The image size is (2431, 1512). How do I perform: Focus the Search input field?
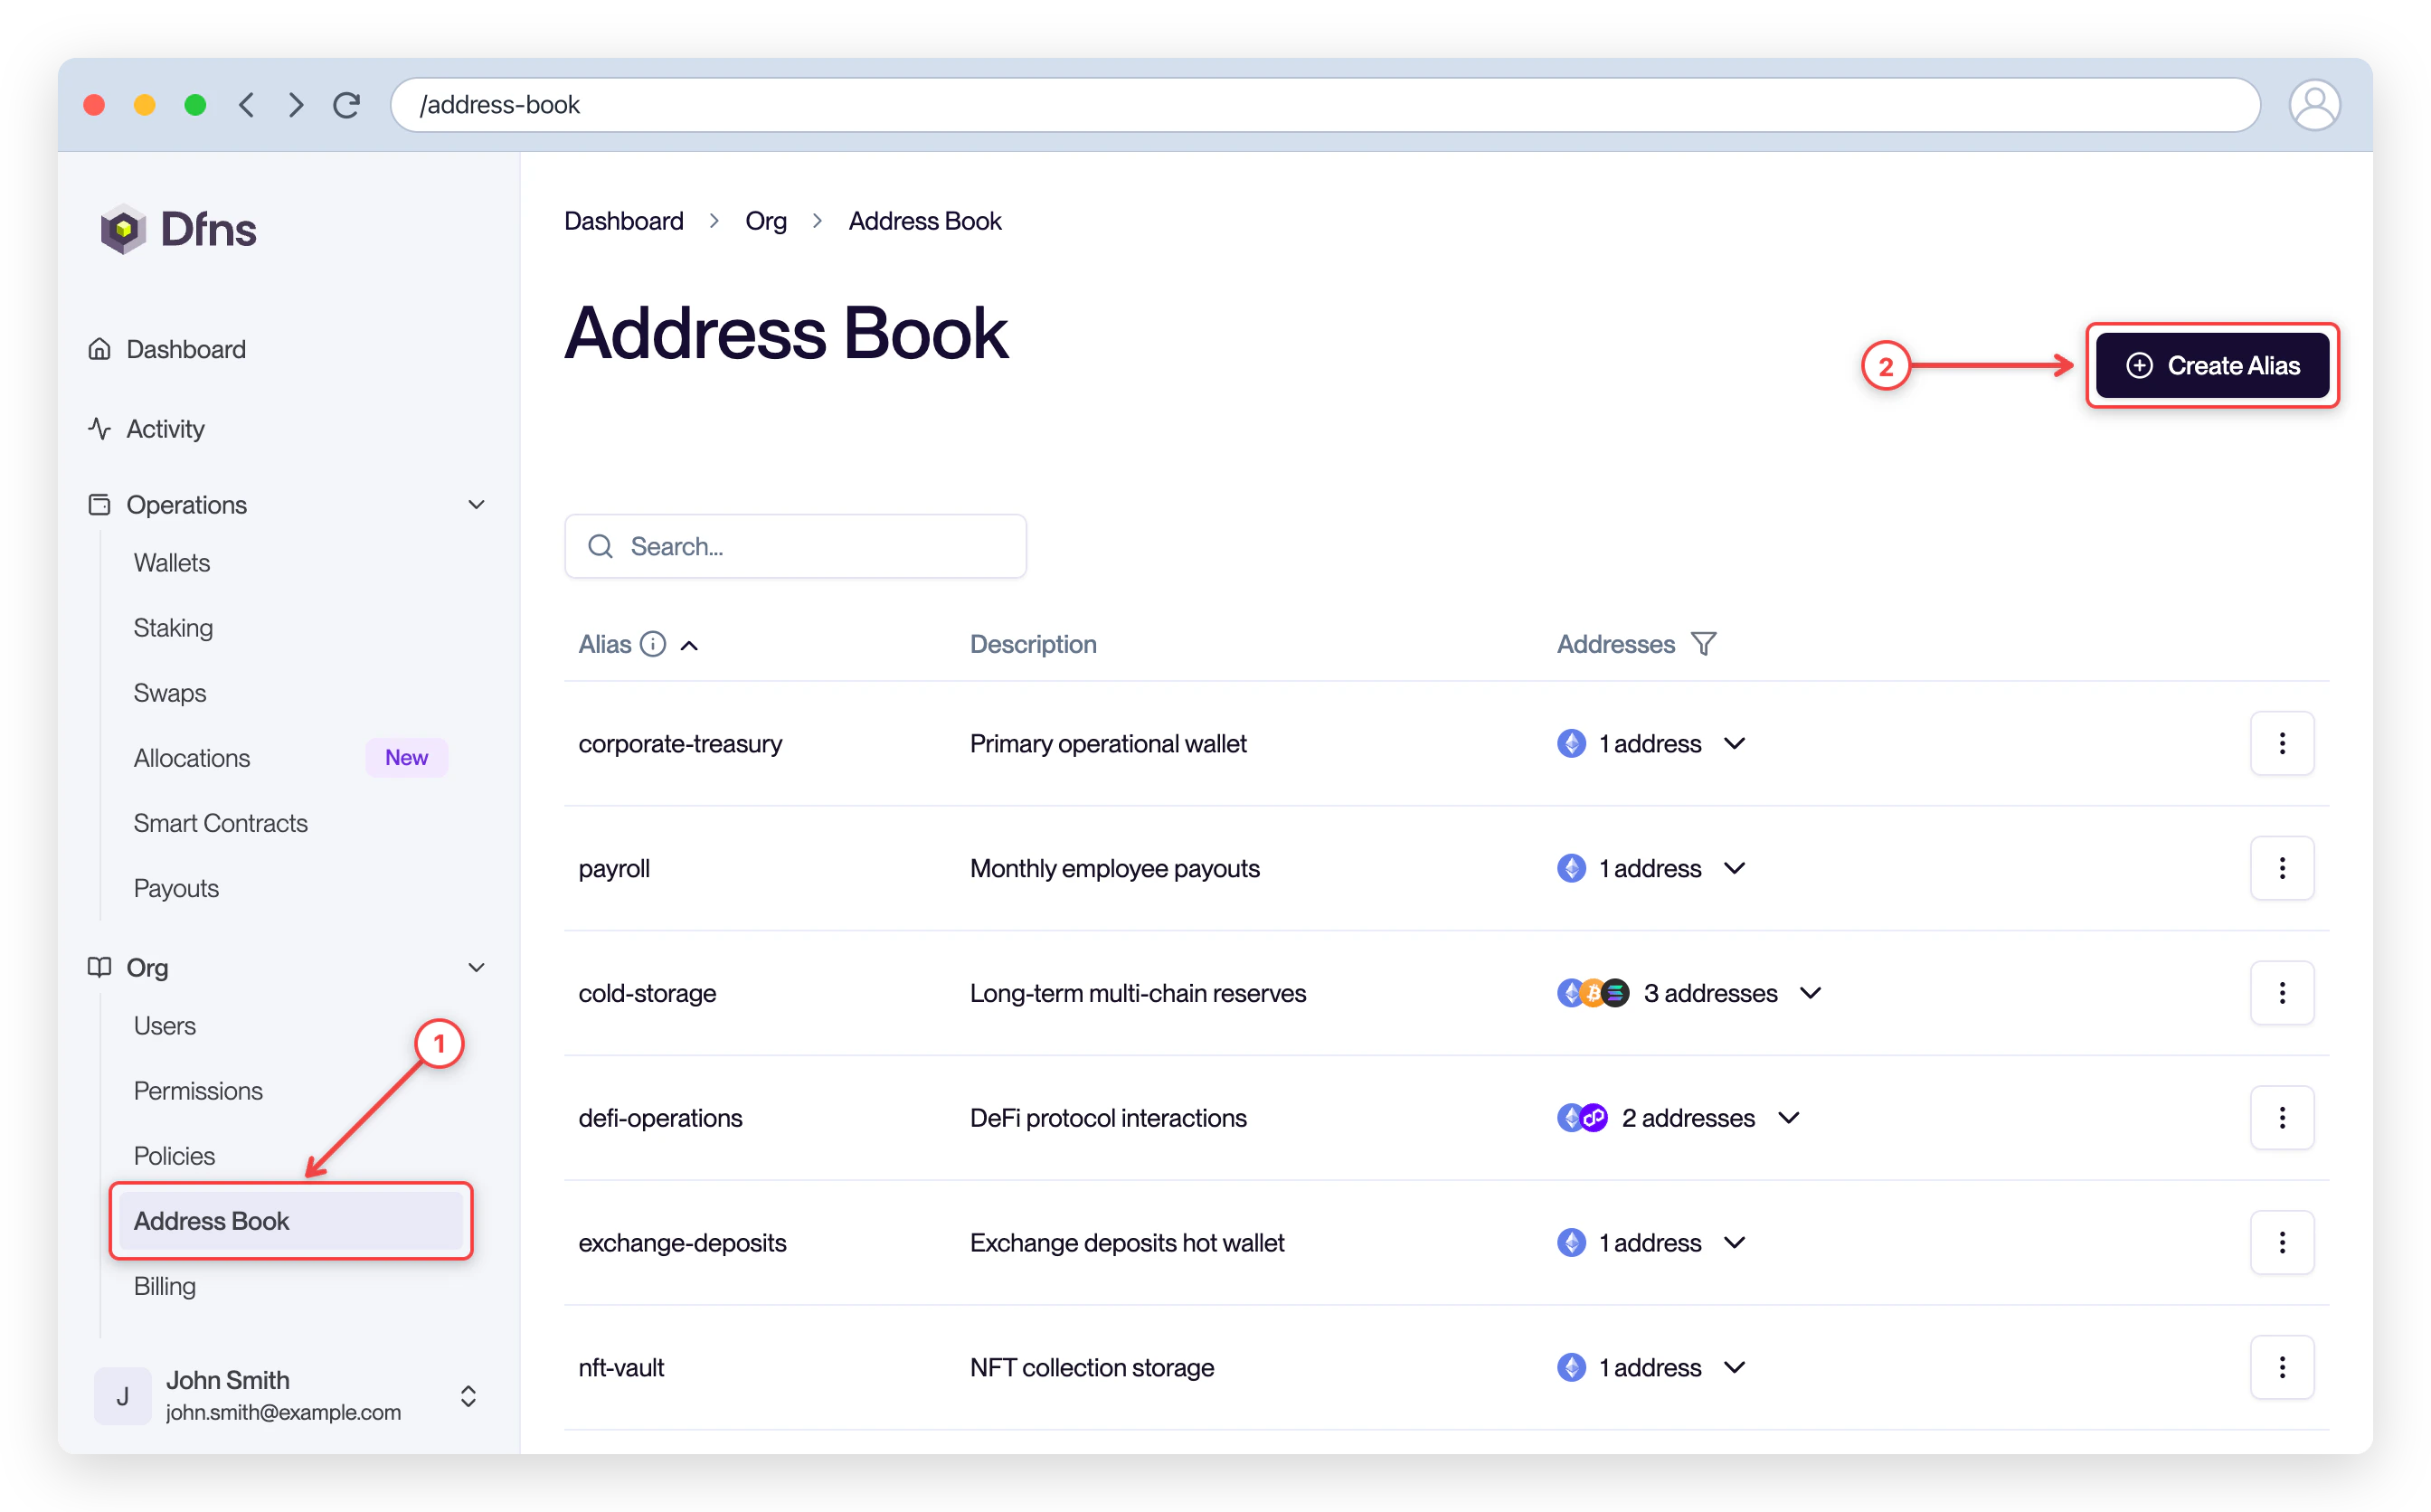pos(795,546)
